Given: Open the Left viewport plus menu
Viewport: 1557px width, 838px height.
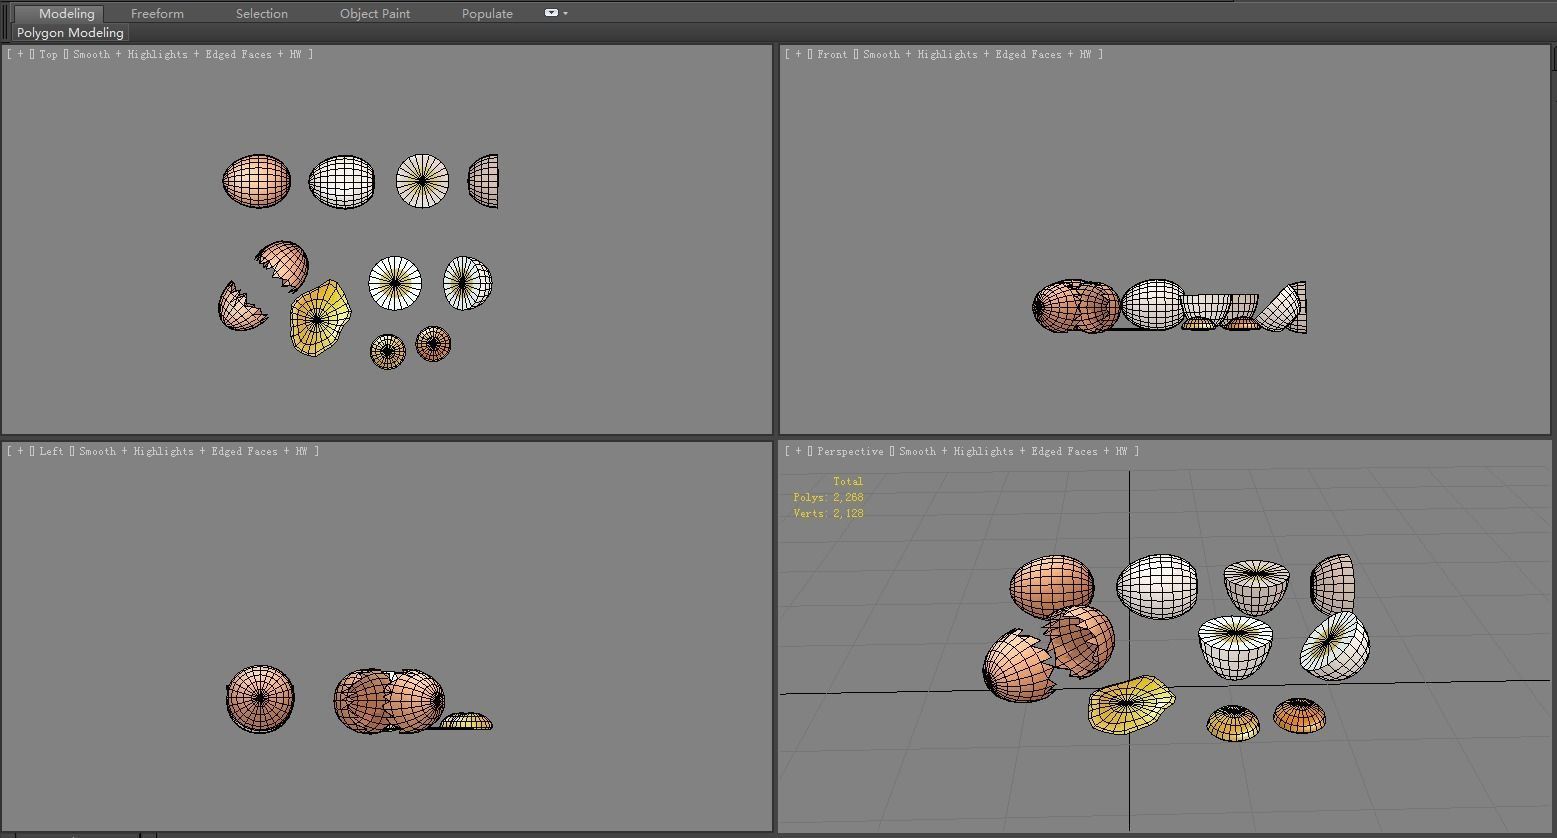Looking at the screenshot, I should (20, 452).
